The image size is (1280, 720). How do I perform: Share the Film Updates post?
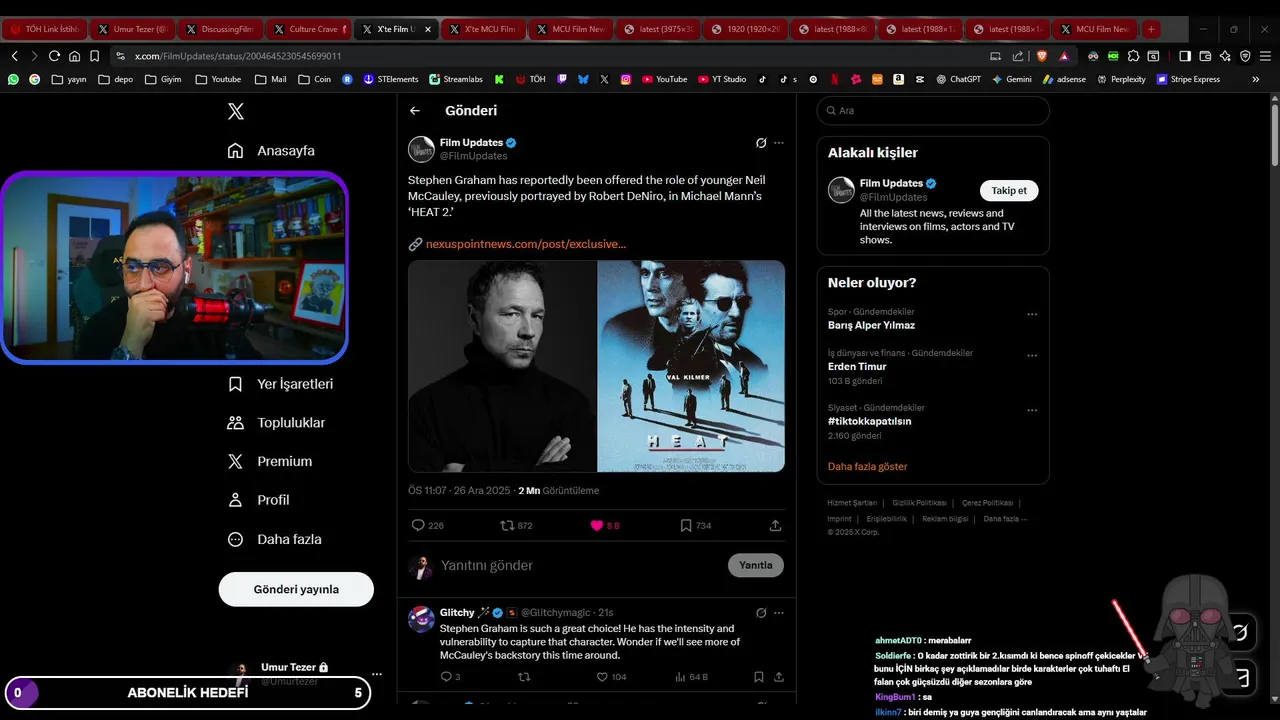[x=775, y=525]
